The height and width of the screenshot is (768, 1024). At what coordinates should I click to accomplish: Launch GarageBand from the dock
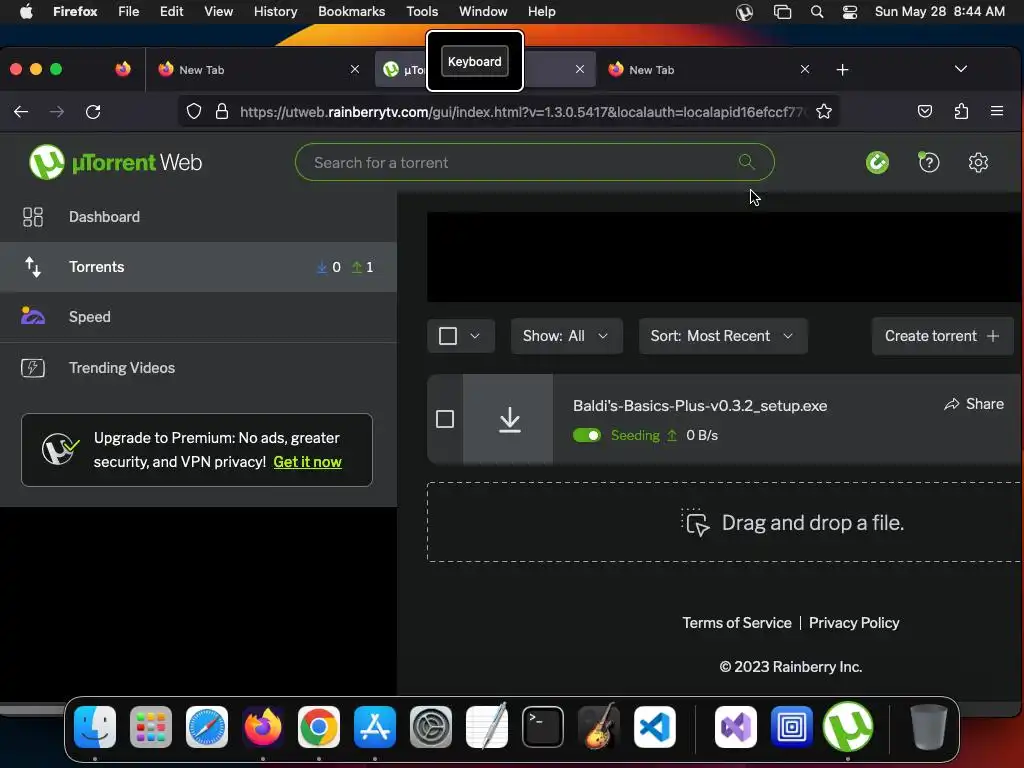click(599, 727)
